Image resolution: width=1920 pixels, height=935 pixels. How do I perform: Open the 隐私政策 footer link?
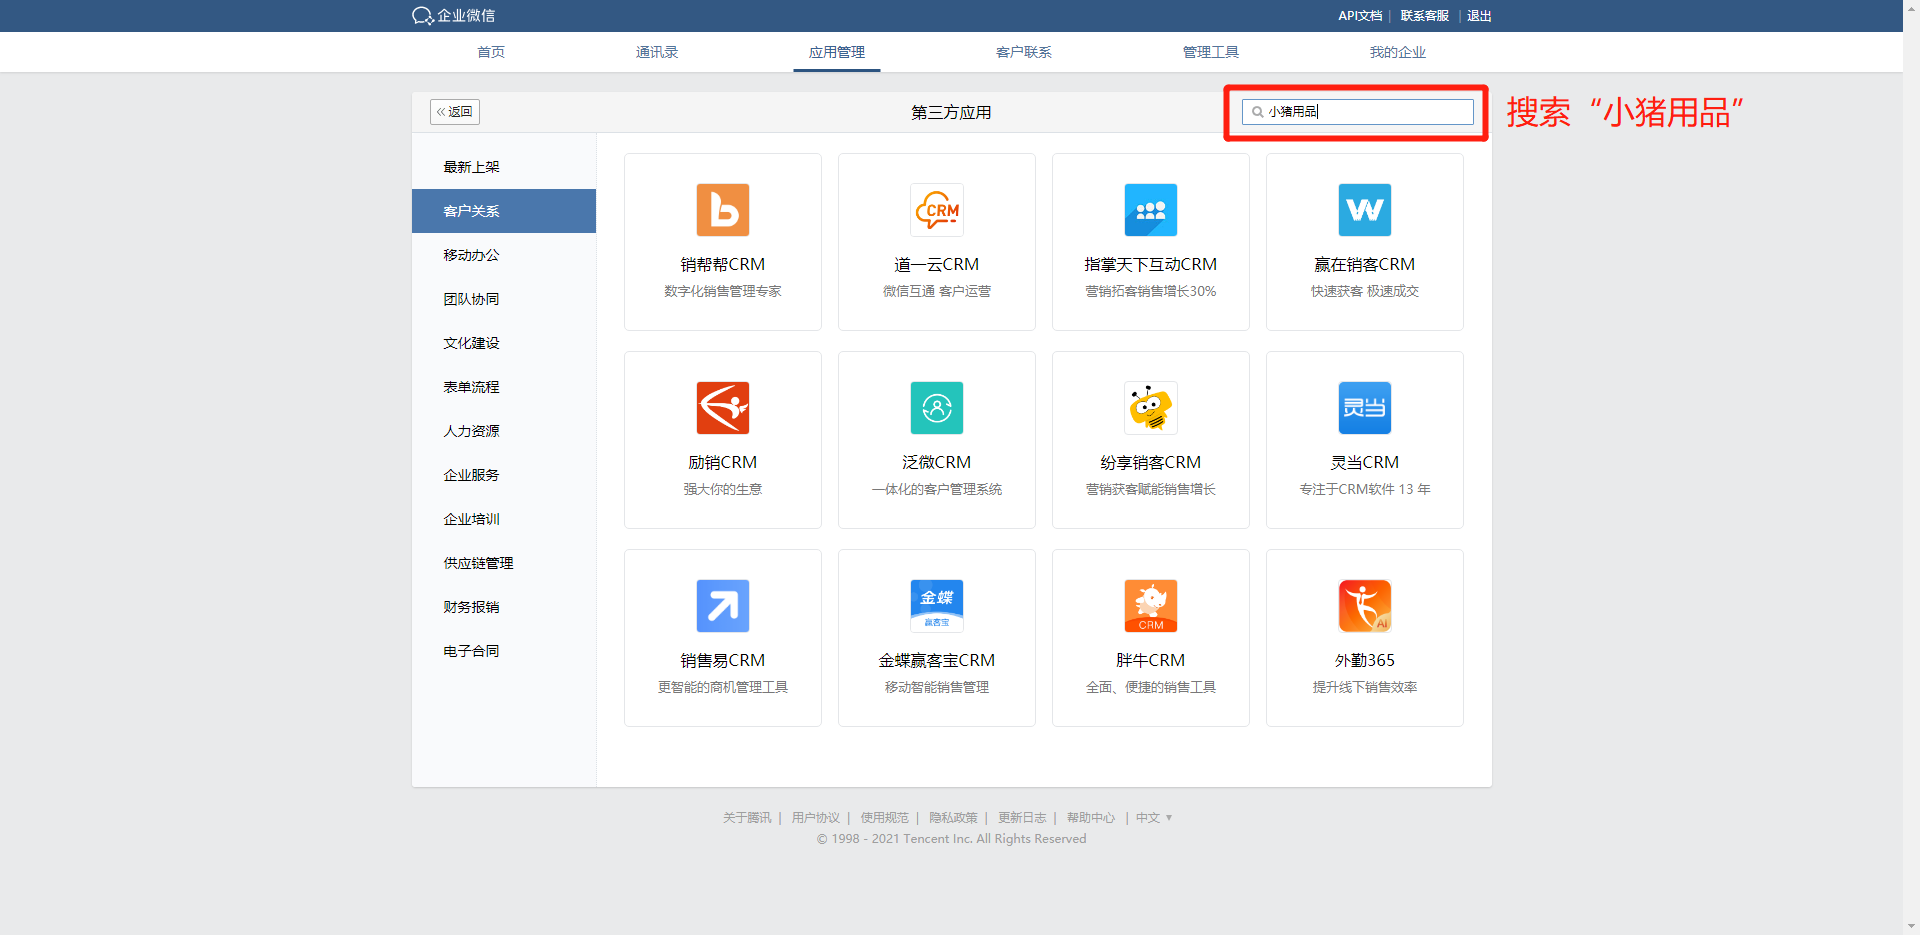click(953, 818)
